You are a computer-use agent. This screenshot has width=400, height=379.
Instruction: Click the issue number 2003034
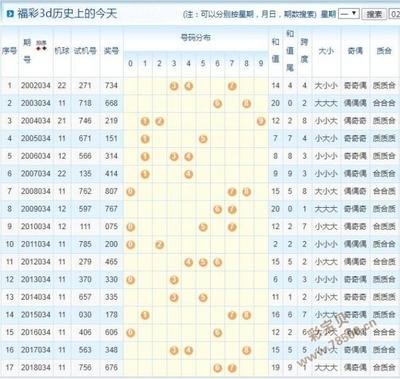(x=36, y=103)
